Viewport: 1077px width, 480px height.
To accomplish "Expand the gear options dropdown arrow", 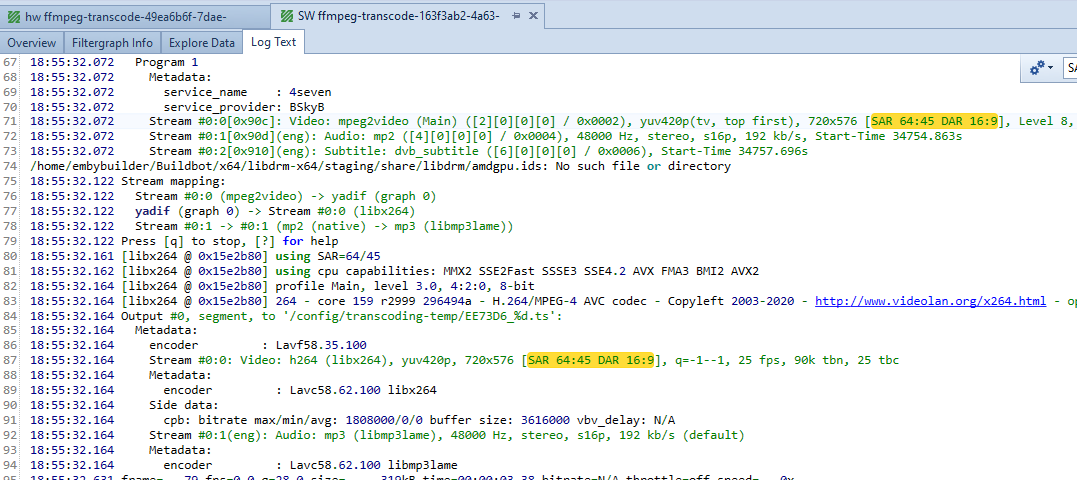I will pyautogui.click(x=1049, y=67).
